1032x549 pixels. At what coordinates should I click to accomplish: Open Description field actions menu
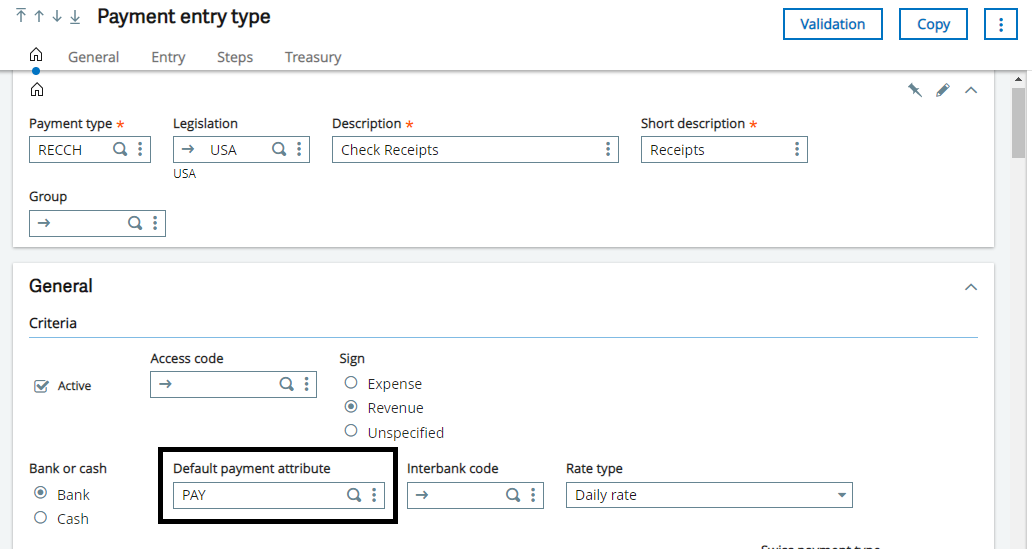[608, 149]
